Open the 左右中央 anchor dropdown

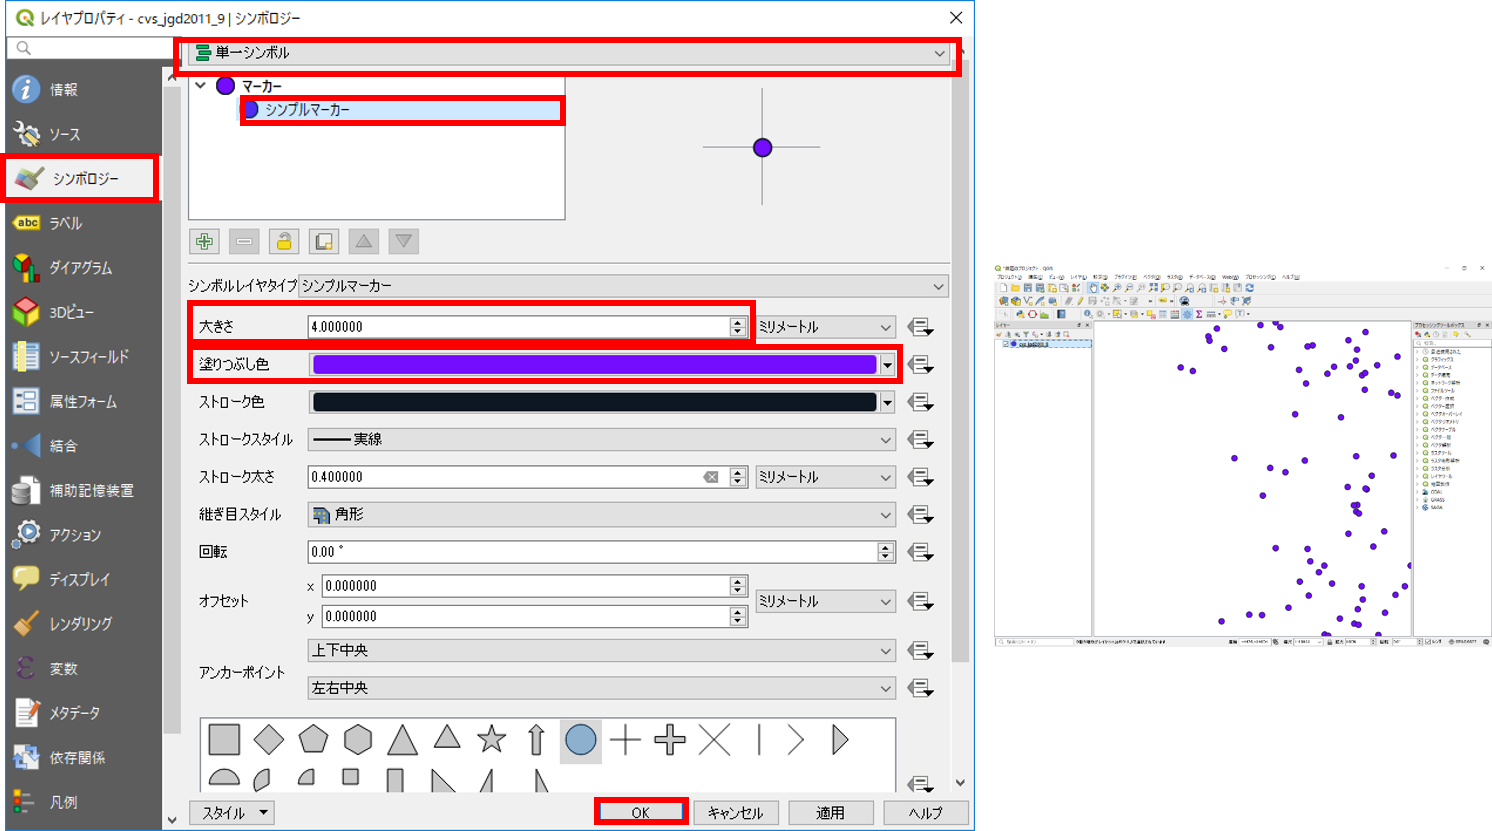601,688
